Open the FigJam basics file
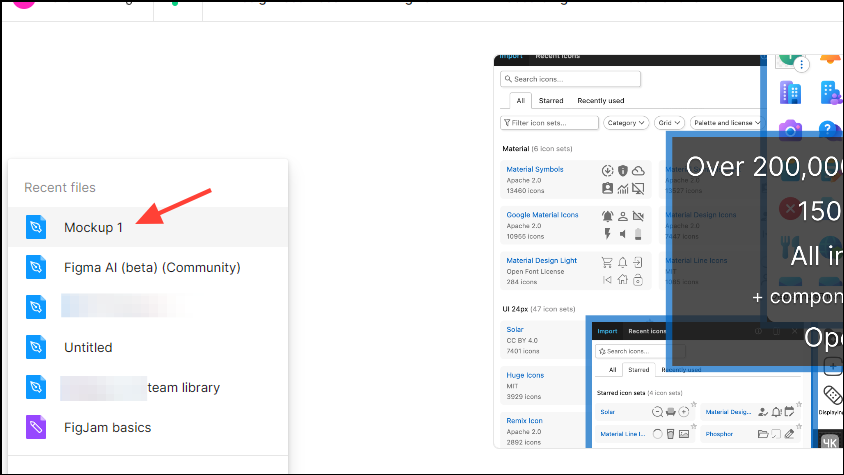 click(x=148, y=427)
